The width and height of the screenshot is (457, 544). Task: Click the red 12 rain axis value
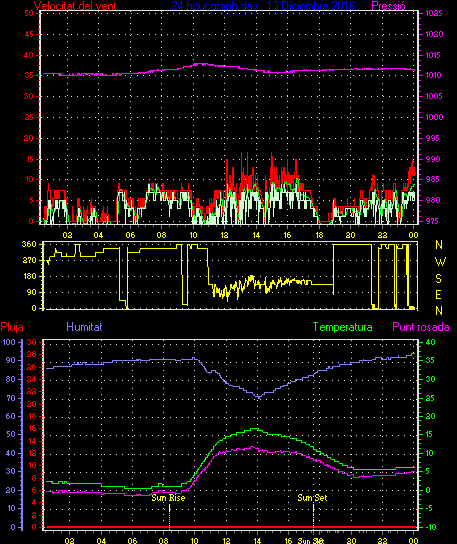point(32,453)
